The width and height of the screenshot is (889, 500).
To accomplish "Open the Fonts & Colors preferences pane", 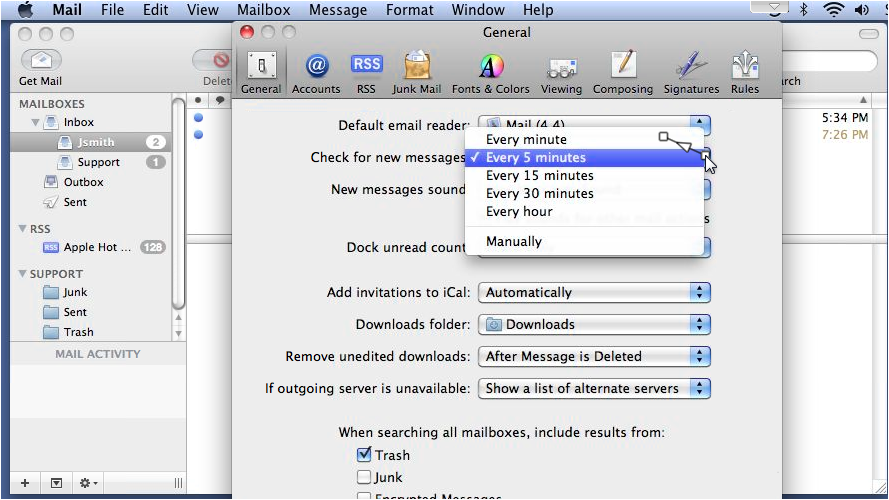I will pos(490,73).
